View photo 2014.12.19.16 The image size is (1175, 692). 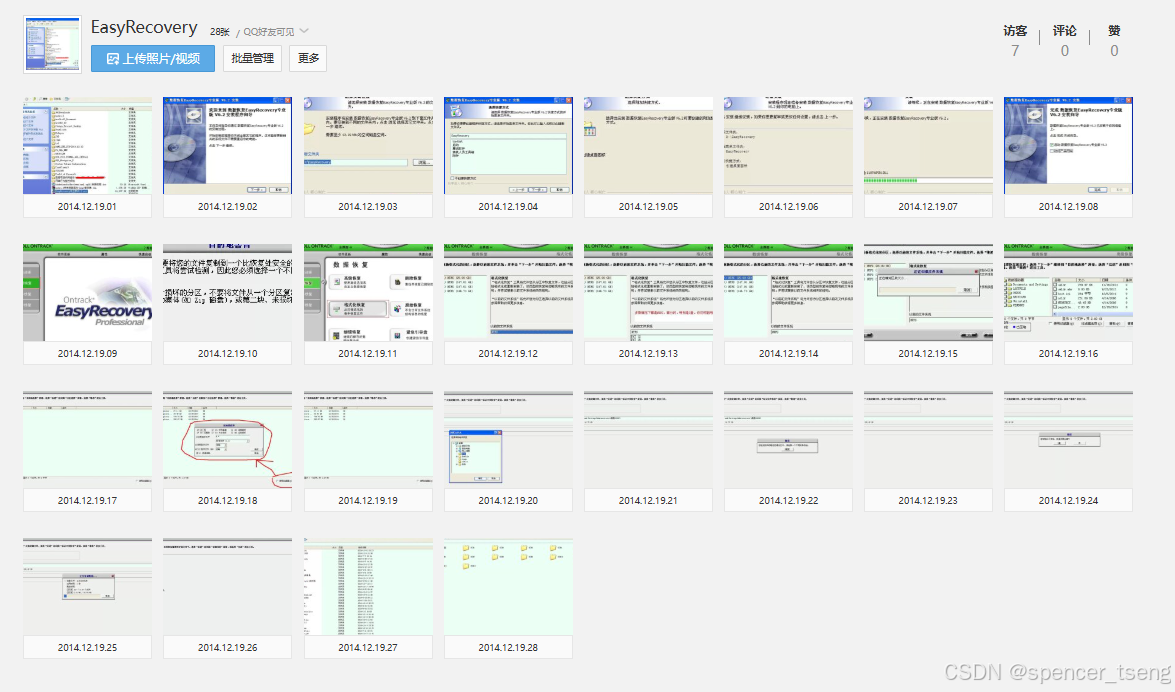(1067, 290)
